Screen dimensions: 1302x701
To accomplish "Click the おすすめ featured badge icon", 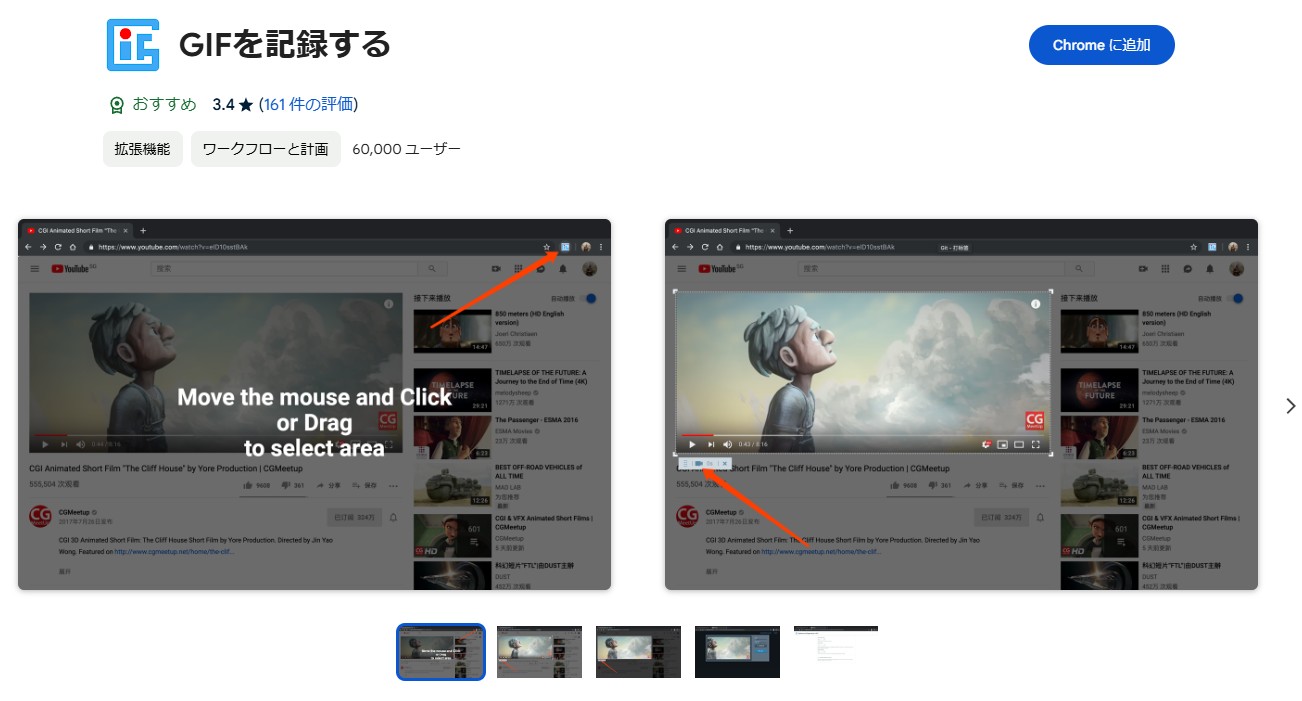I will point(117,105).
